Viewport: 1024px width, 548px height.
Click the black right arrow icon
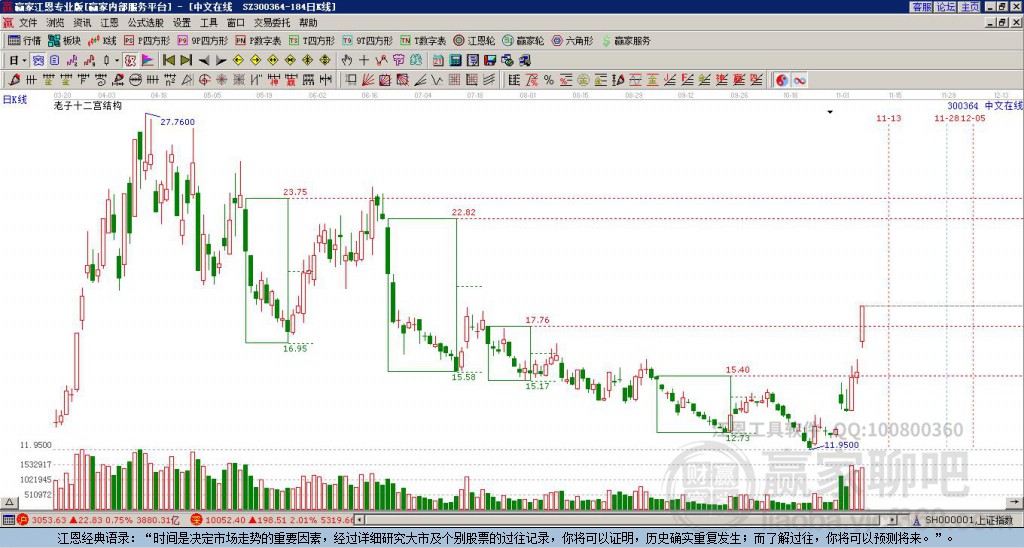point(221,61)
